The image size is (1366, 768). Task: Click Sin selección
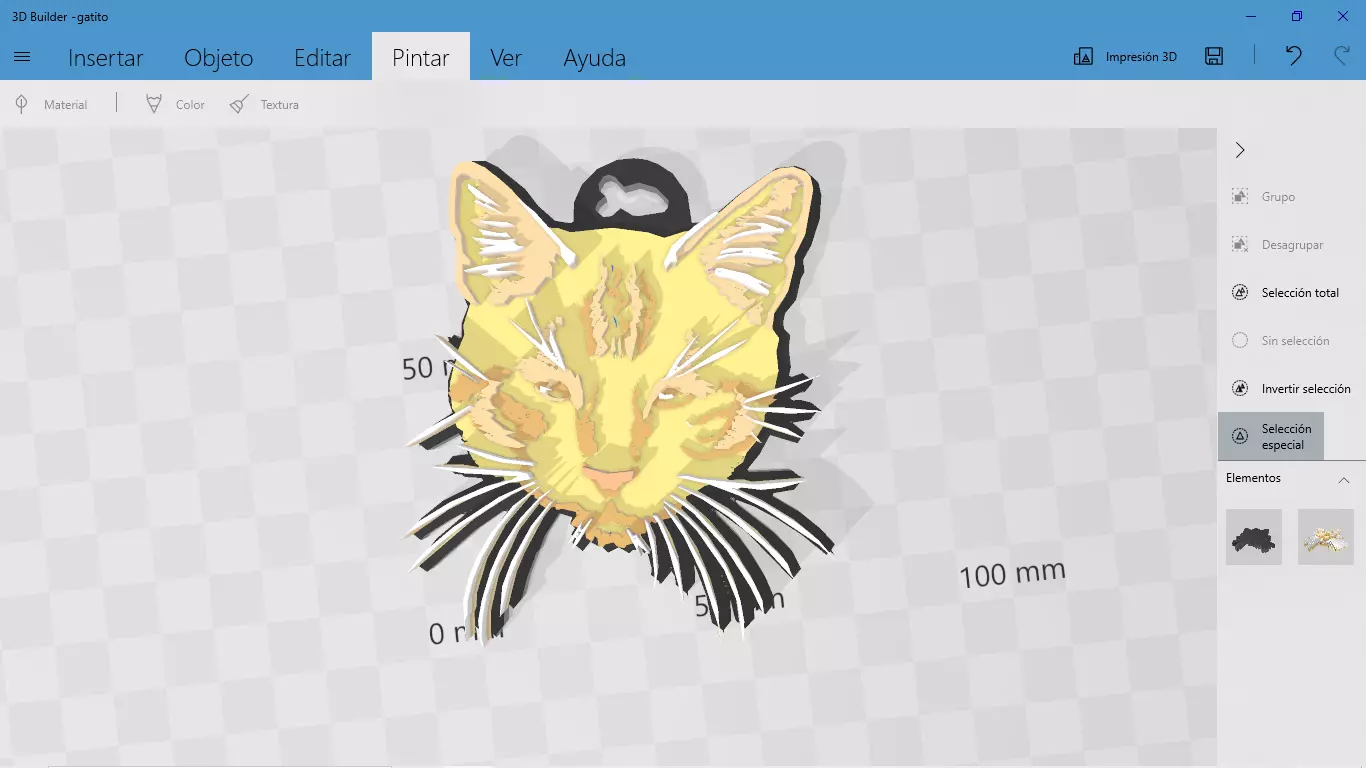[1281, 341]
